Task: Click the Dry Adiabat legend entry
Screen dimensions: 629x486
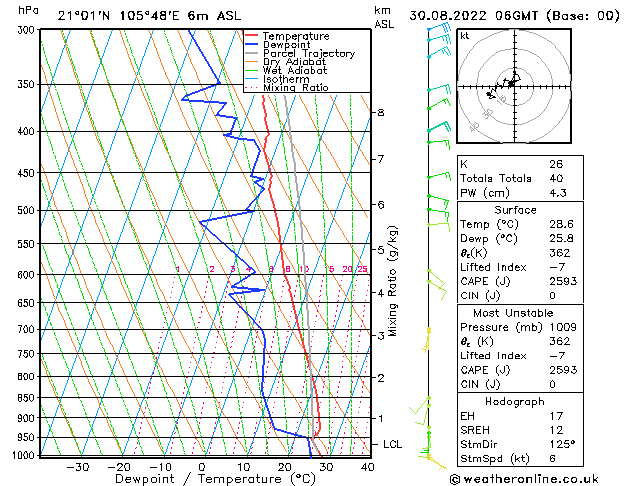Action: point(294,62)
